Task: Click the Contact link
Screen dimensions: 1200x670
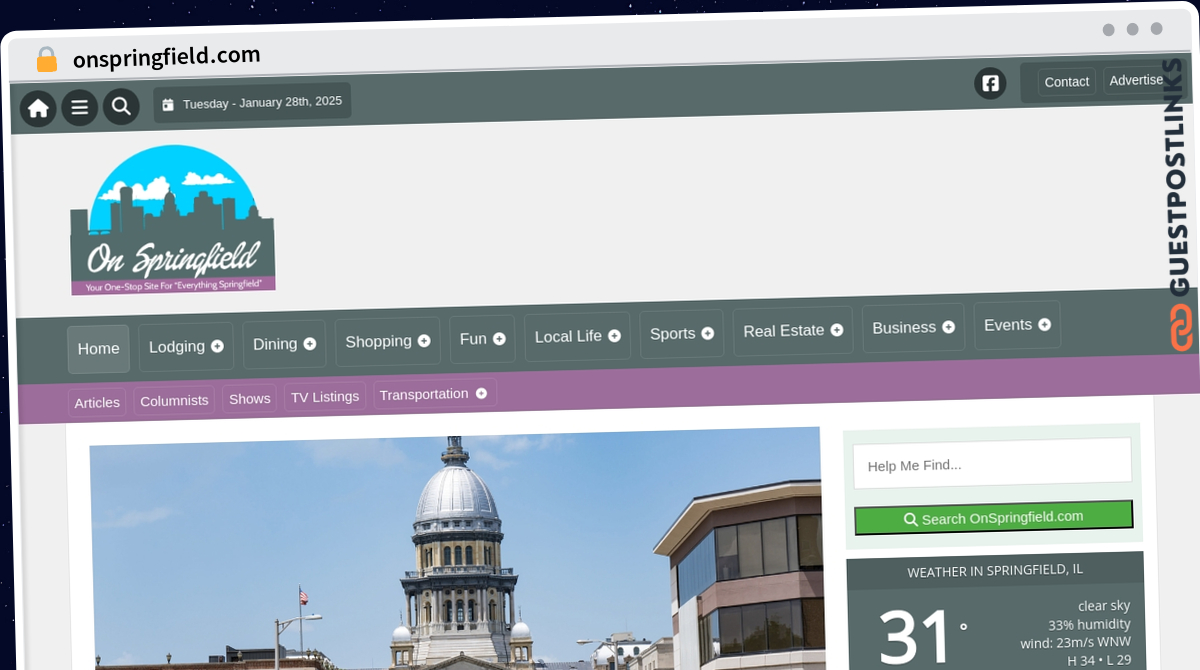Action: tap(1066, 82)
